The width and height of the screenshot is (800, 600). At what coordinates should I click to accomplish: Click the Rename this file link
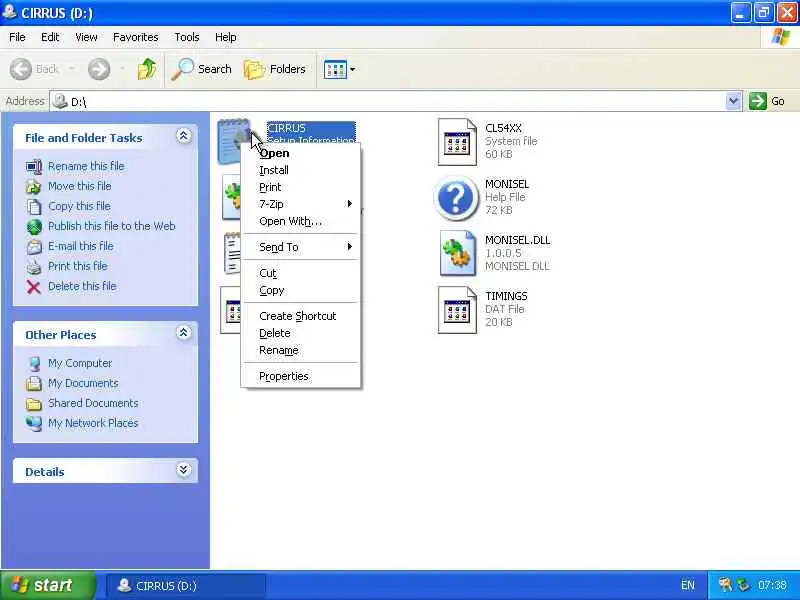point(86,166)
